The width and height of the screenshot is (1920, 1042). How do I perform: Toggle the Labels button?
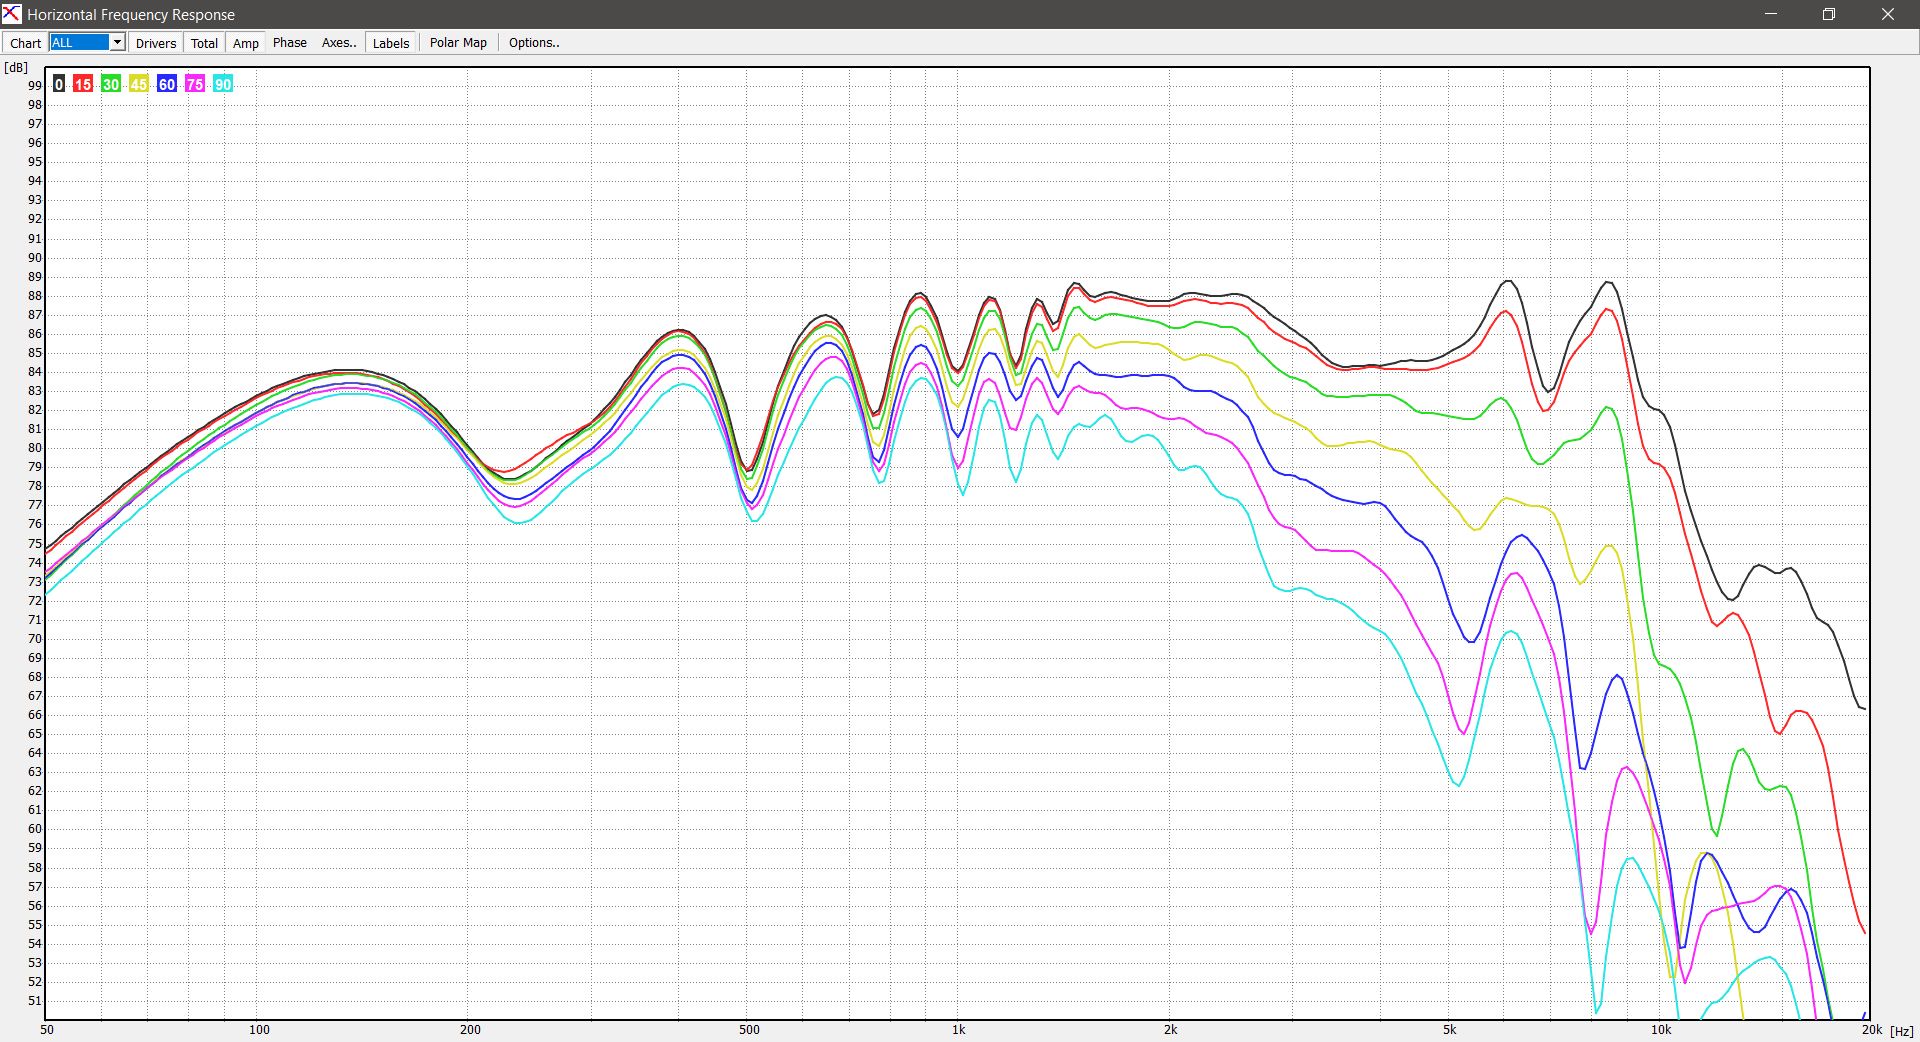tap(390, 43)
